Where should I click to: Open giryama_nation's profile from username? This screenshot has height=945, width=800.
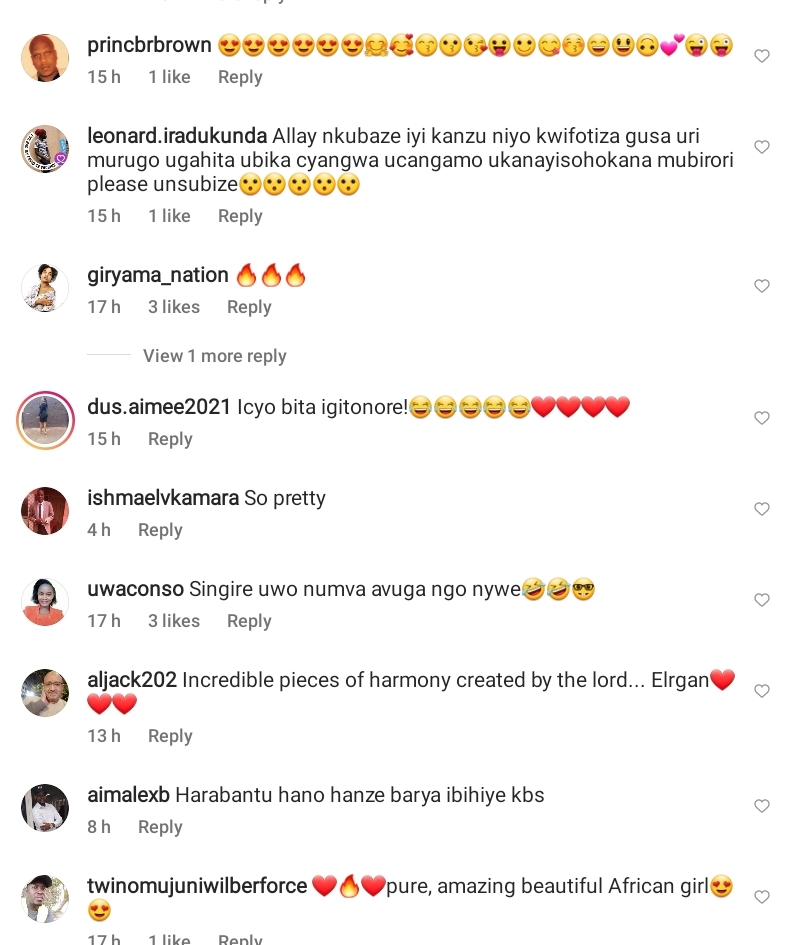click(x=158, y=275)
